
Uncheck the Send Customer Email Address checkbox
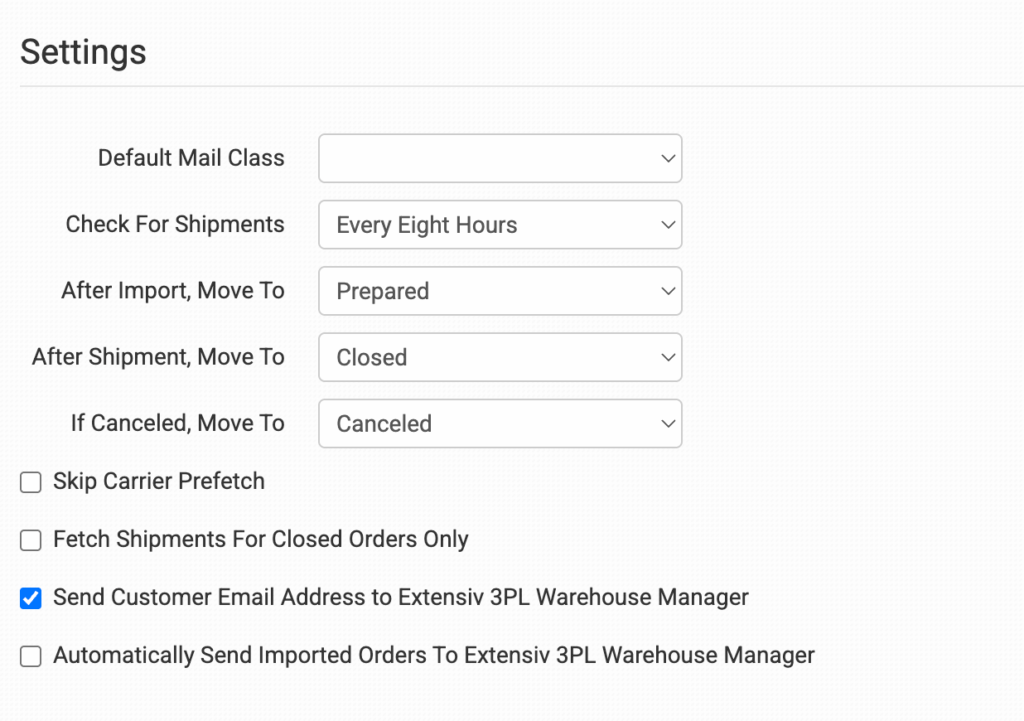pyautogui.click(x=31, y=598)
